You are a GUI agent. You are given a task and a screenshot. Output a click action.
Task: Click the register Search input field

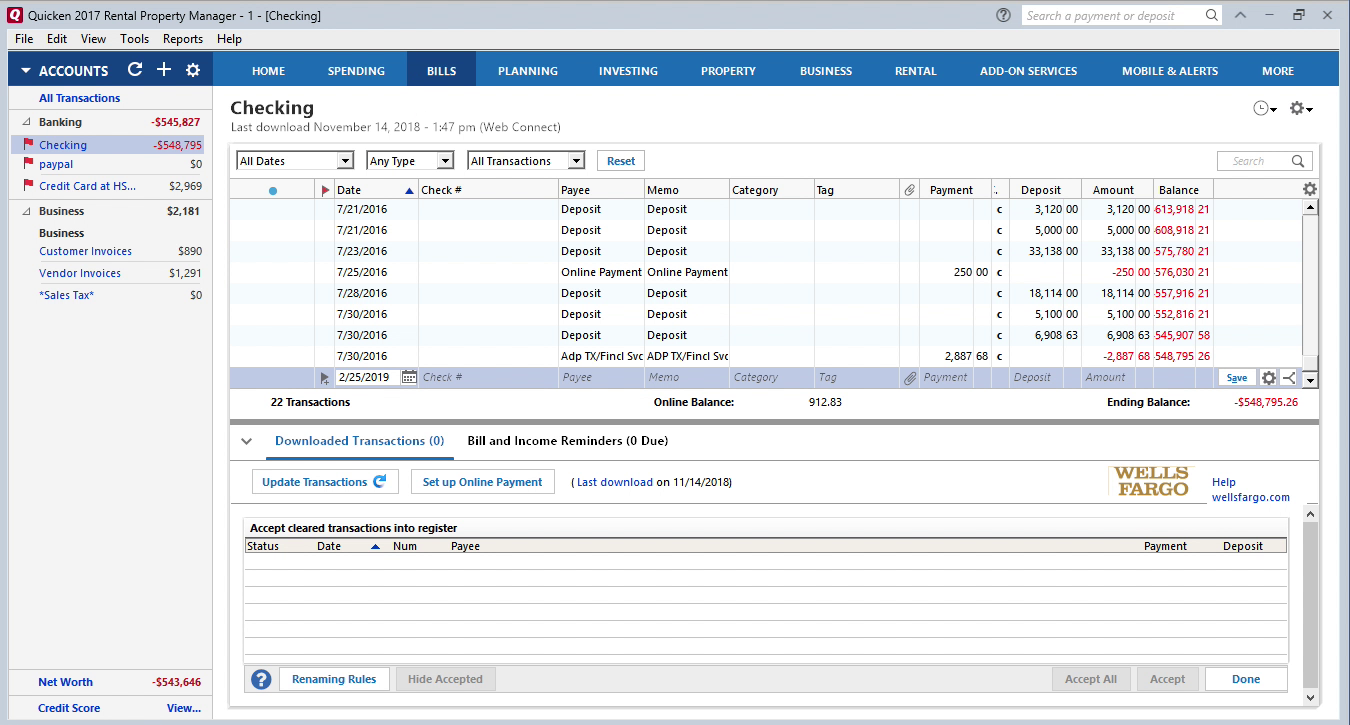(x=1254, y=161)
